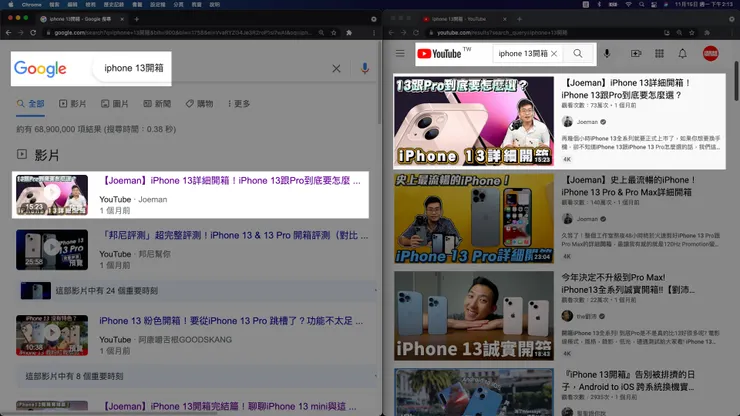Submit YouTube search with magnifier button

(578, 53)
